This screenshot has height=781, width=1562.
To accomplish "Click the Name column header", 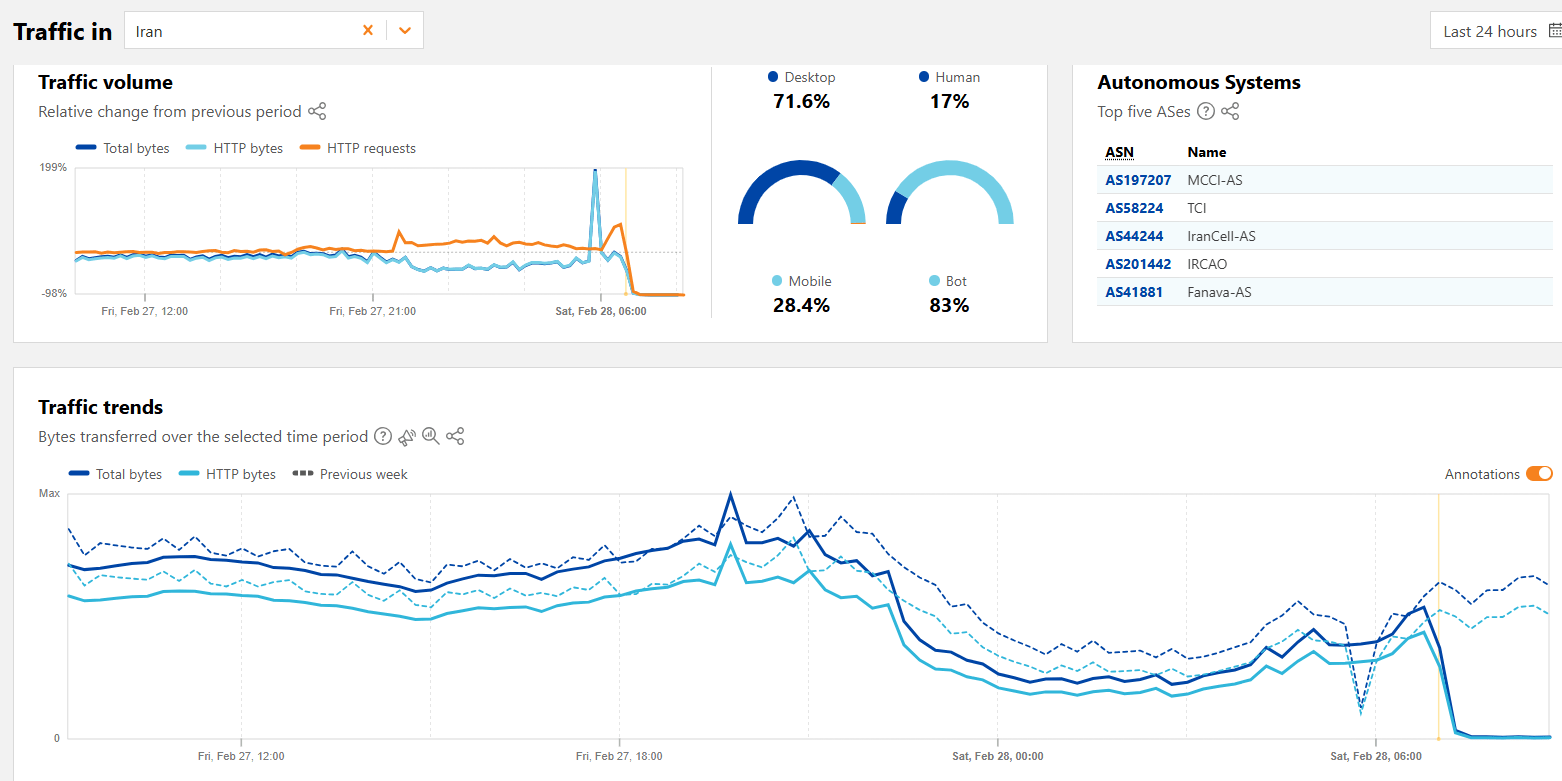I will 1206,152.
